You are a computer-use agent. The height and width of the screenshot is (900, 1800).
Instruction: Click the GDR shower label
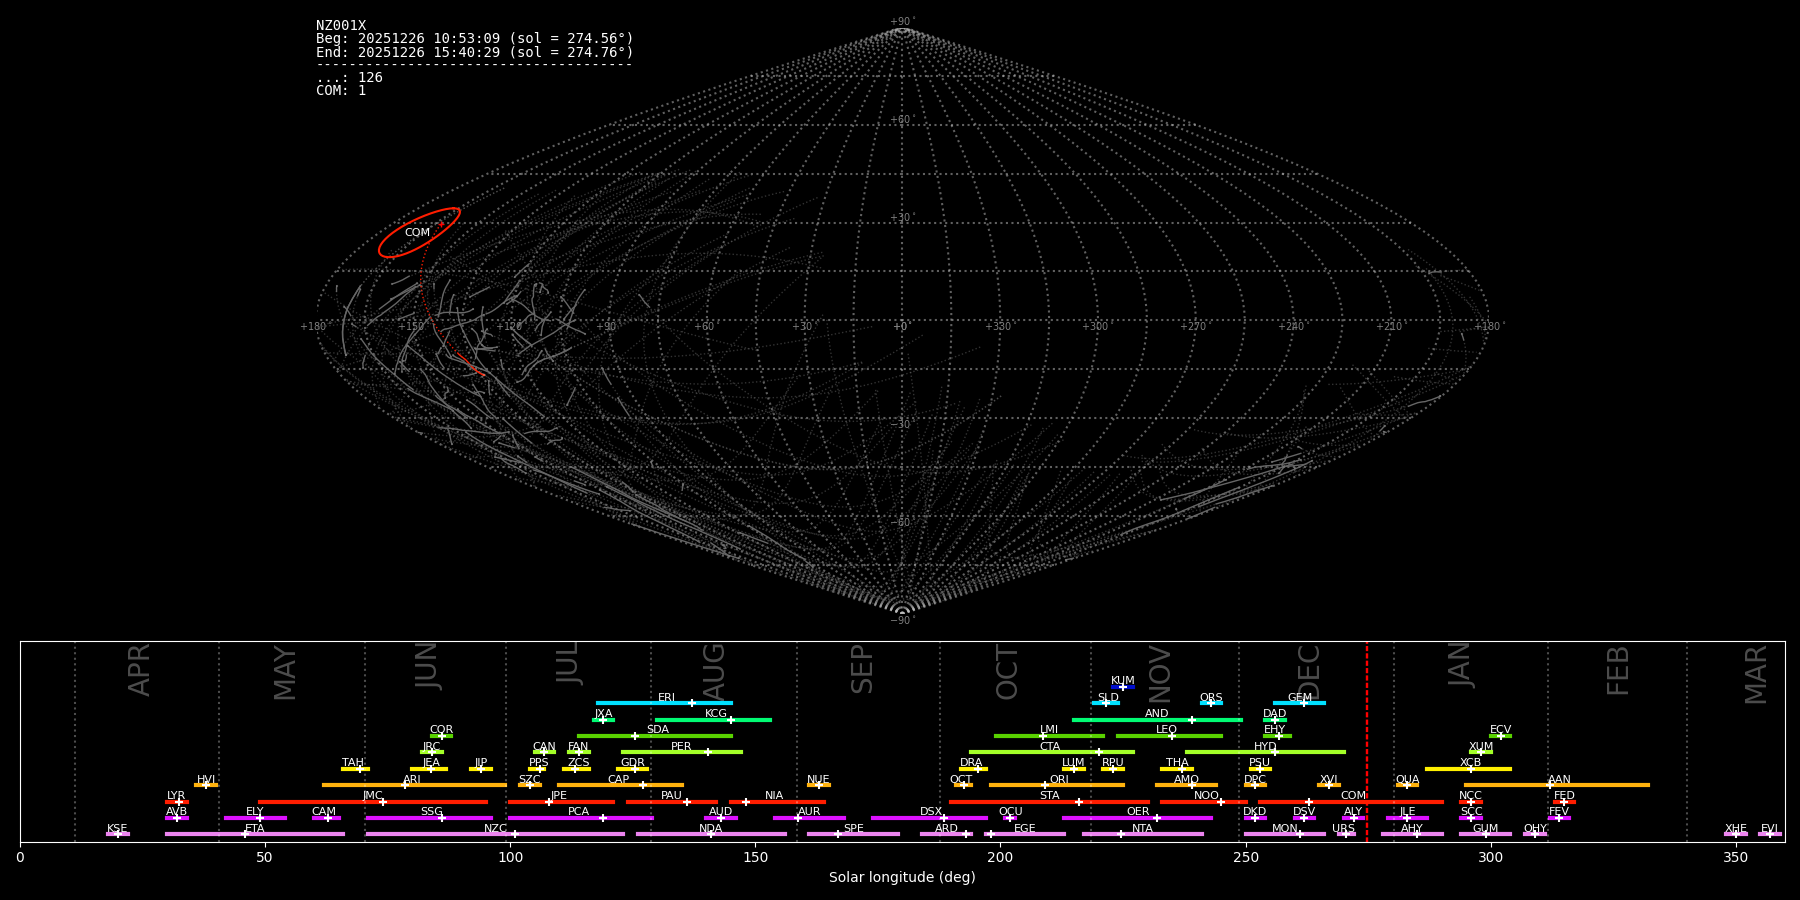pyautogui.click(x=633, y=763)
